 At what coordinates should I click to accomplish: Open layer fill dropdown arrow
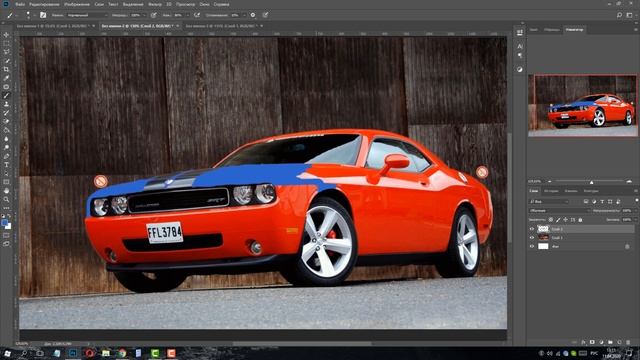[x=635, y=220]
